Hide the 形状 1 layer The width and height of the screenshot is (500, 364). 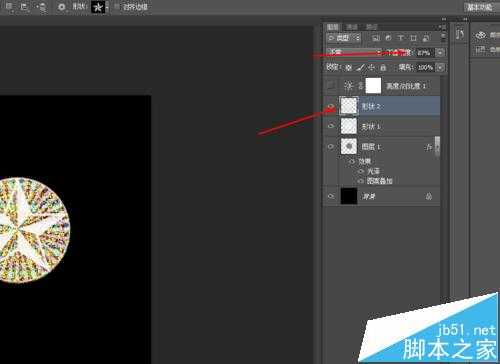(x=331, y=126)
